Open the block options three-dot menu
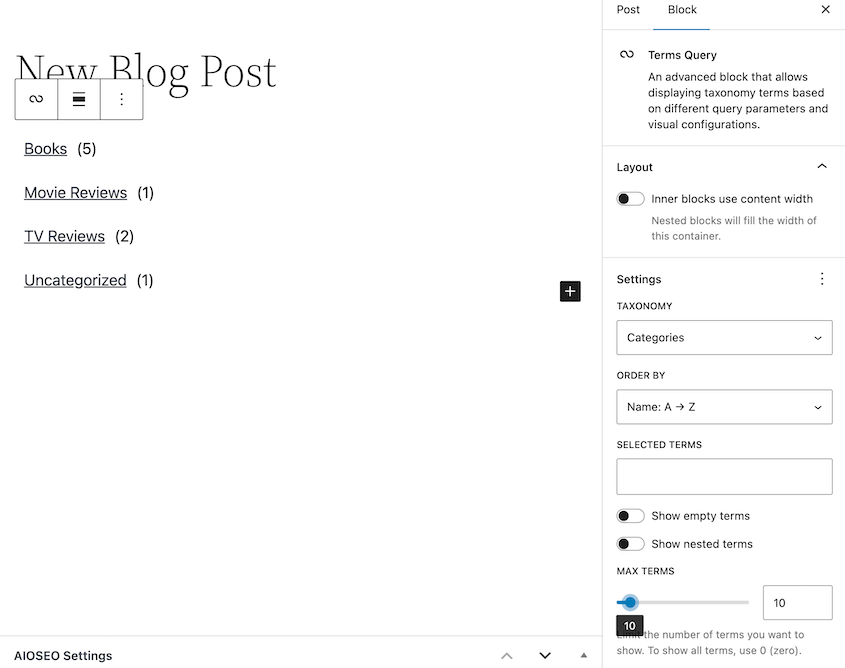 coord(122,99)
